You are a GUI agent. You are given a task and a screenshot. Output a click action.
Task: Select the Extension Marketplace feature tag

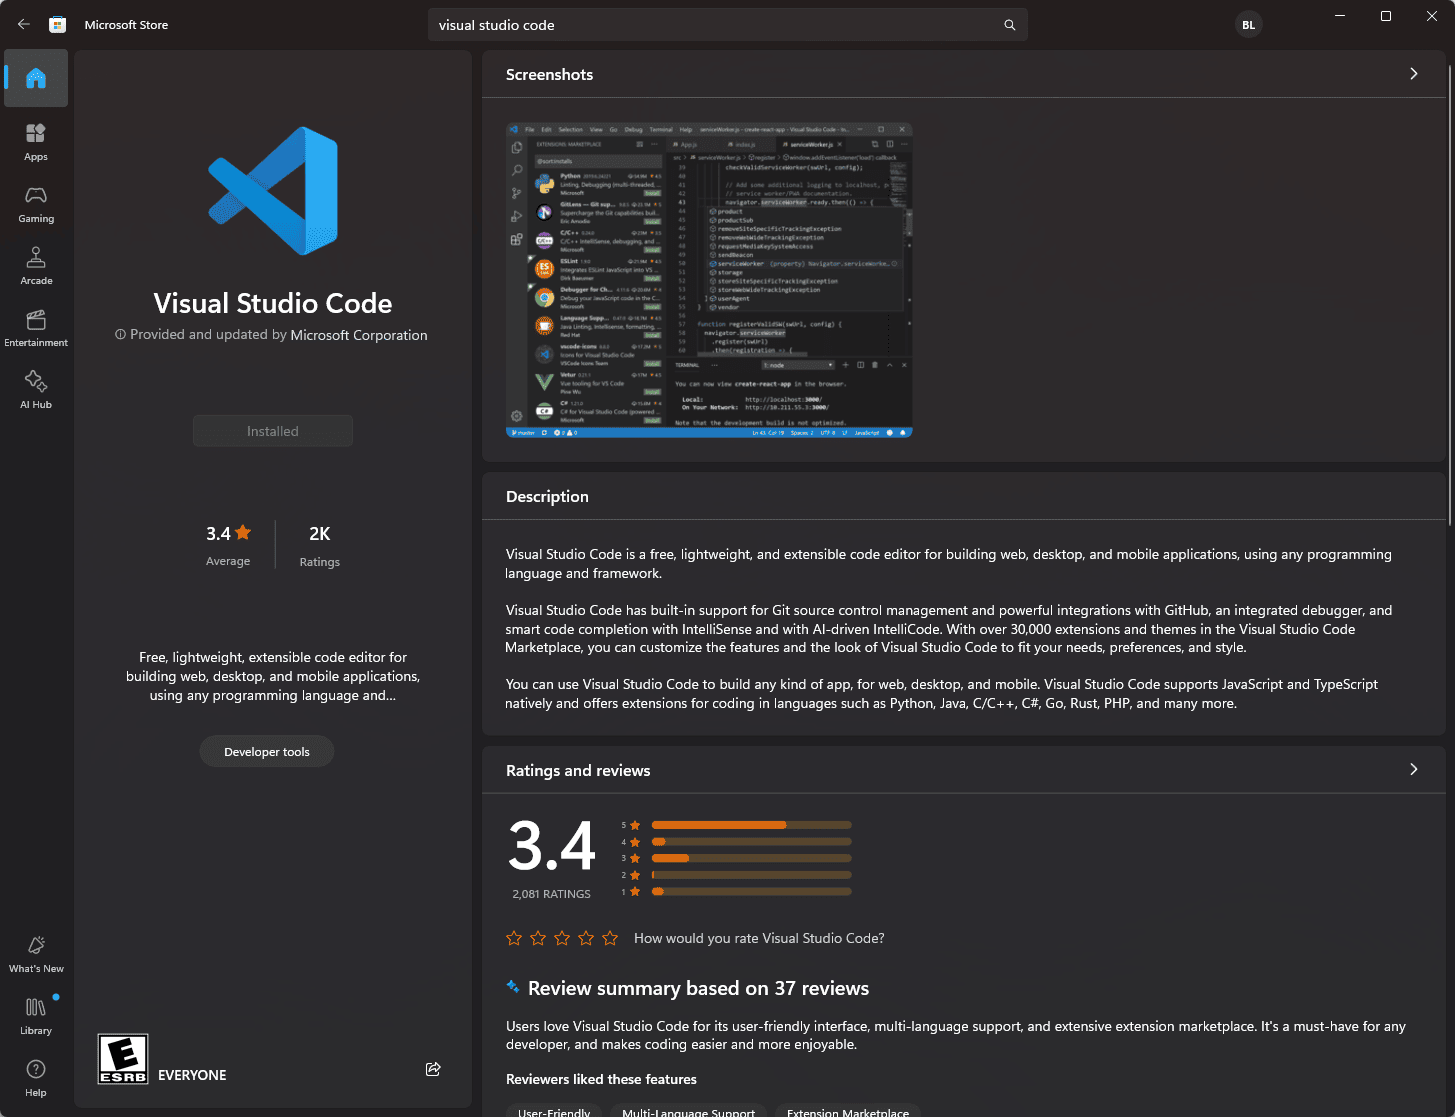[x=848, y=1110]
